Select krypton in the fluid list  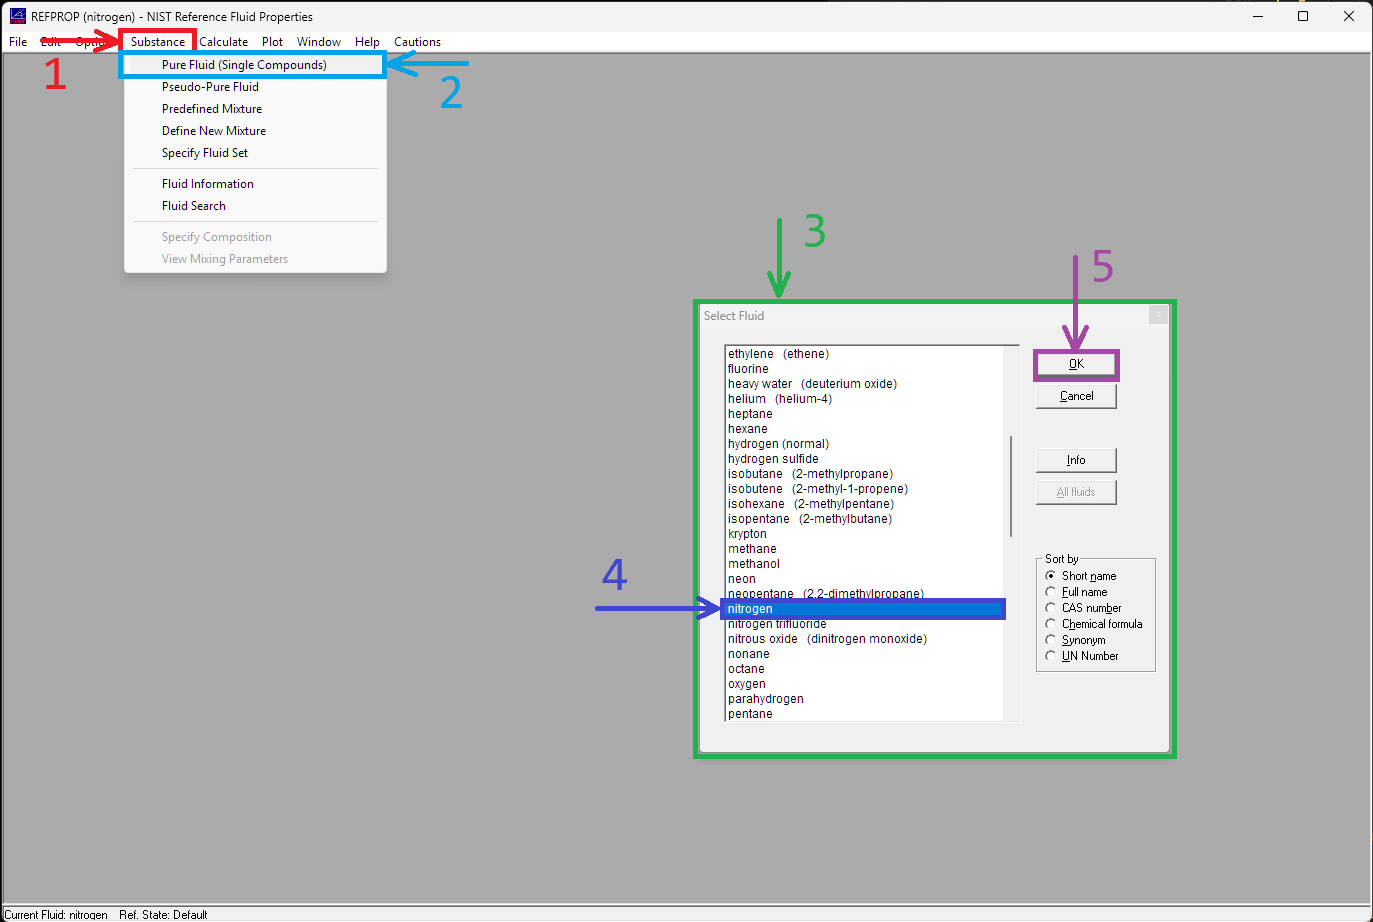pos(864,534)
